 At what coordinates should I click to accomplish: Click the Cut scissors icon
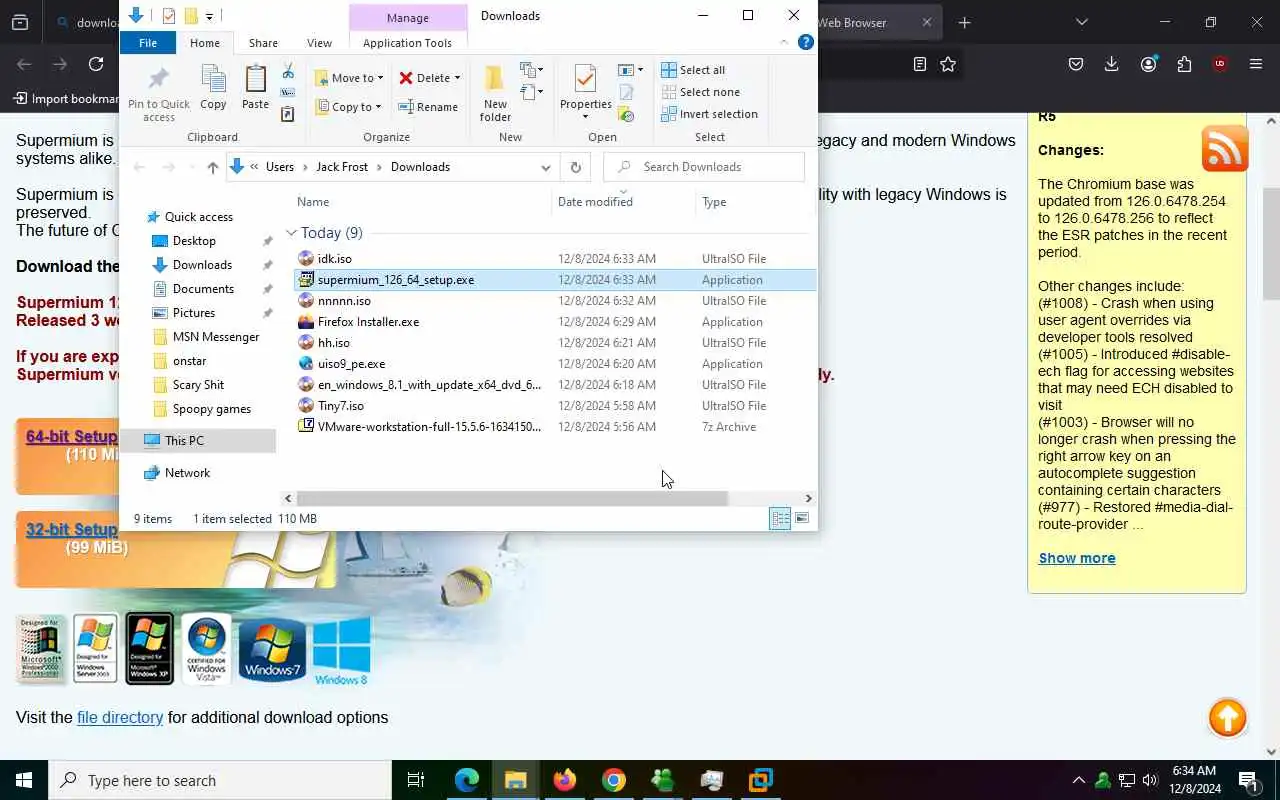pyautogui.click(x=288, y=72)
